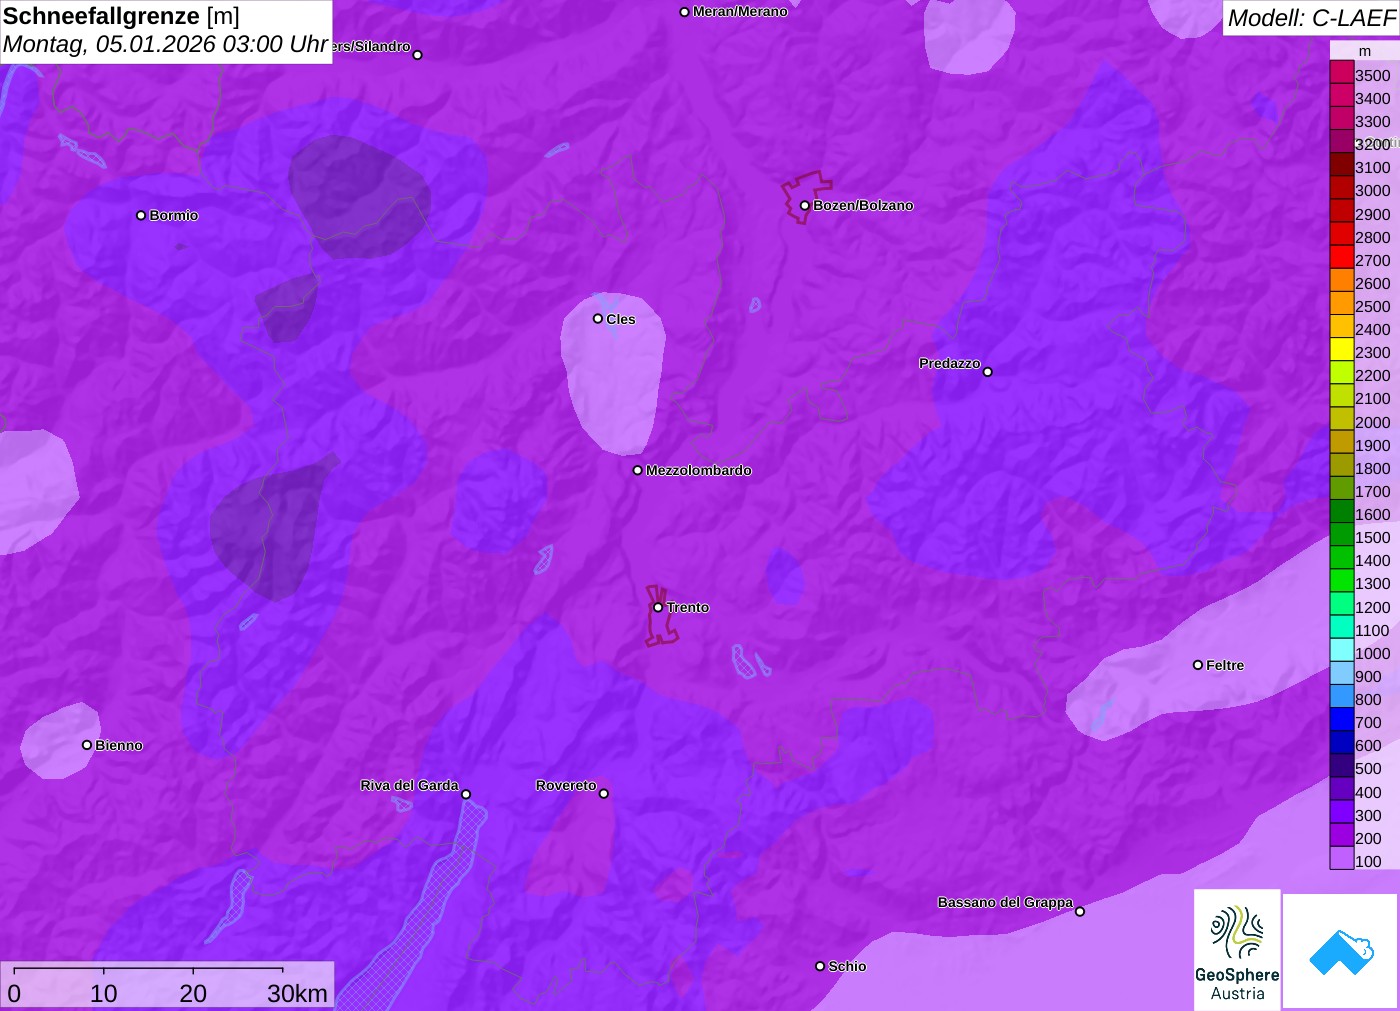
Task: Click the Bassano del Grappa marker
Action: 1080,911
